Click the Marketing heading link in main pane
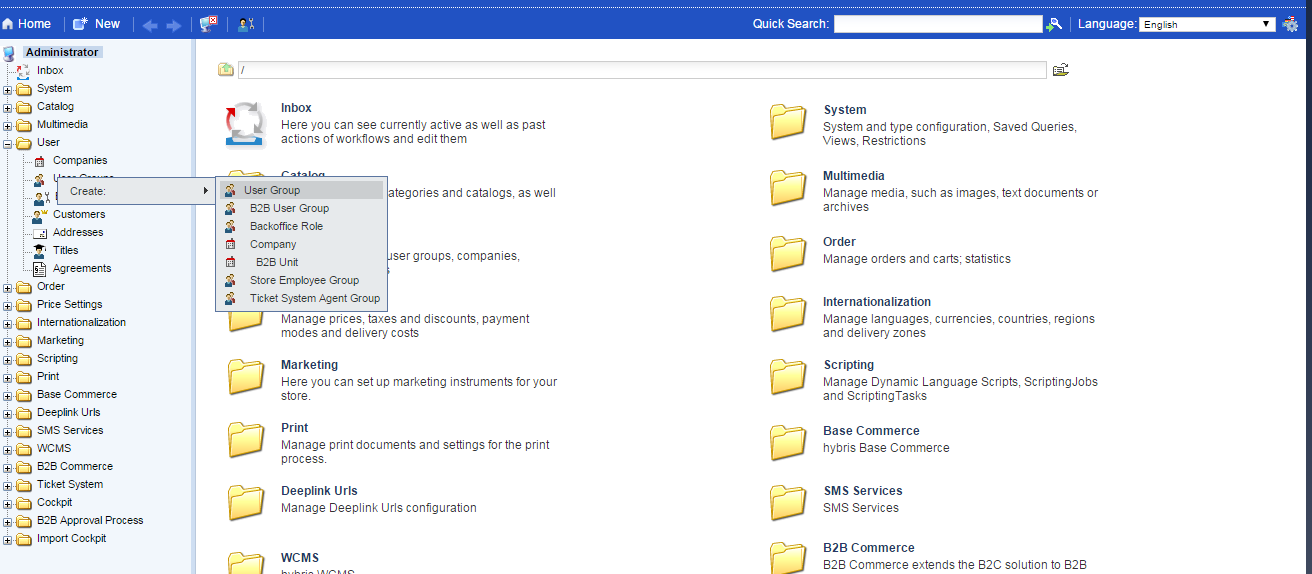Viewport: 1312px width, 574px height. [x=309, y=365]
